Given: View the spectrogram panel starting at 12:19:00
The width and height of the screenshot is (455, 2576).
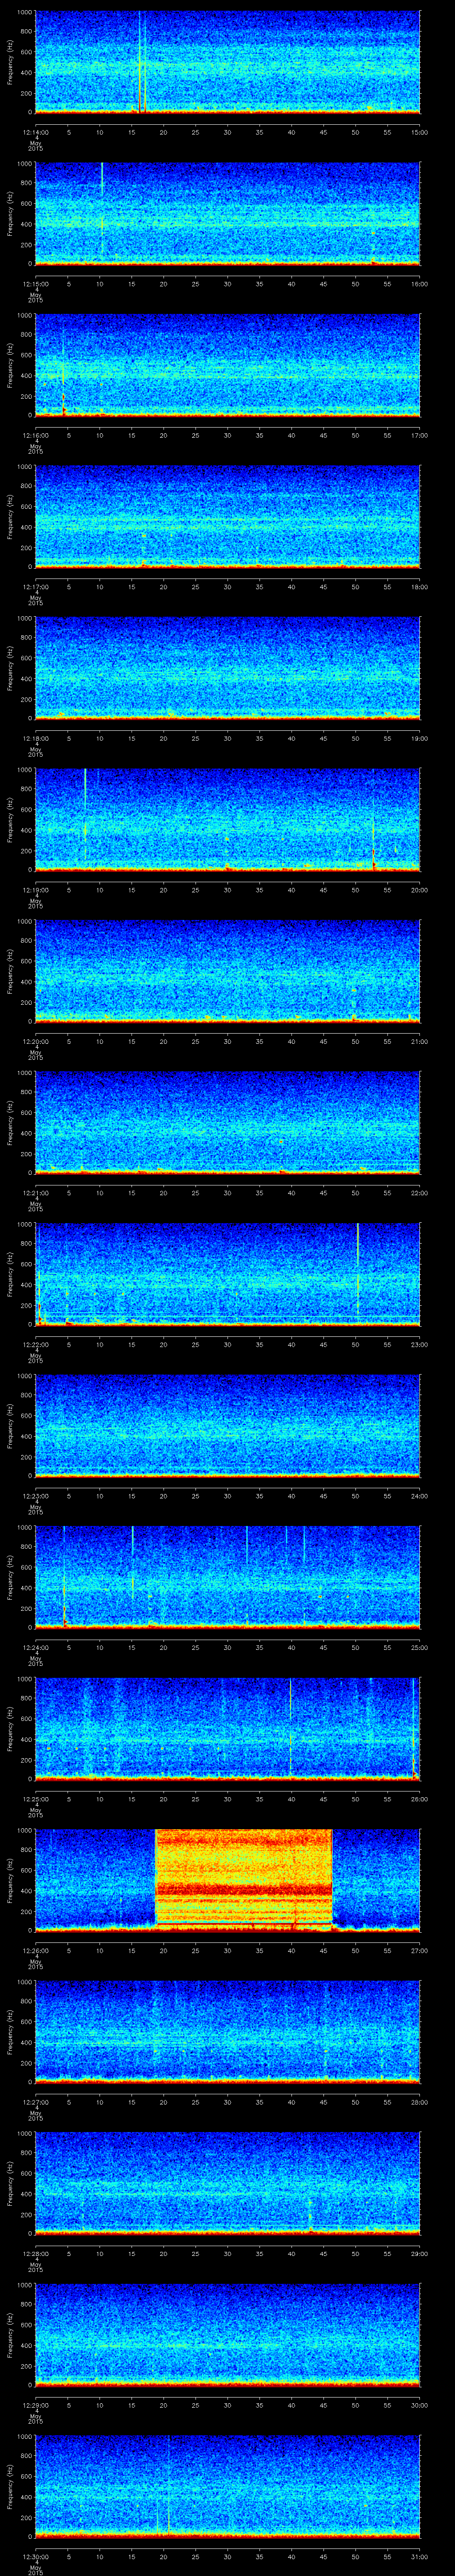Looking at the screenshot, I should click(228, 819).
